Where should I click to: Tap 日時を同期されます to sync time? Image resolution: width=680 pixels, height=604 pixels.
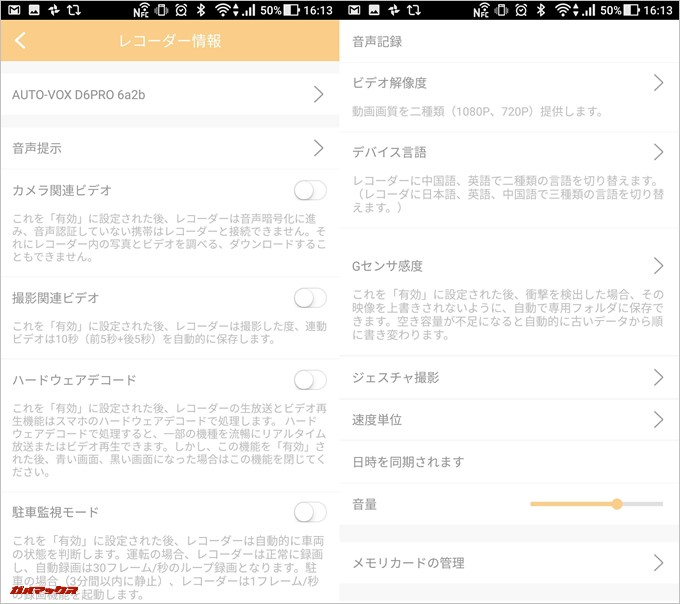pos(510,462)
